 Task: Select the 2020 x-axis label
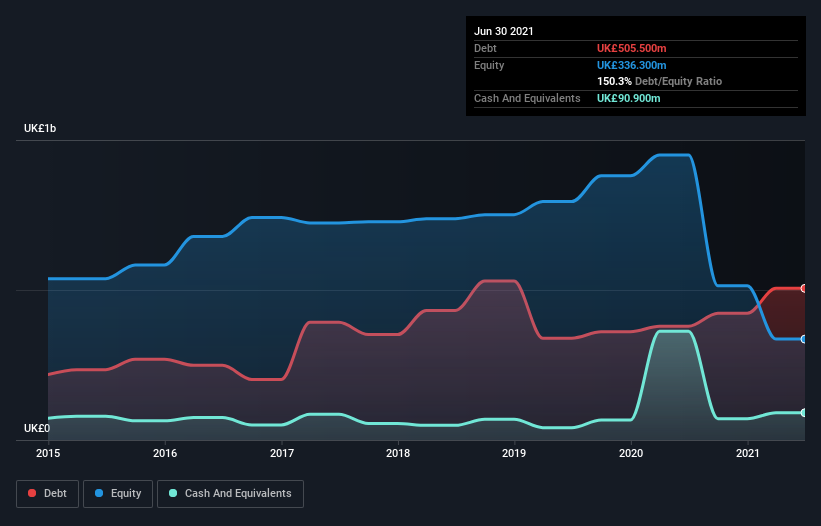click(631, 453)
